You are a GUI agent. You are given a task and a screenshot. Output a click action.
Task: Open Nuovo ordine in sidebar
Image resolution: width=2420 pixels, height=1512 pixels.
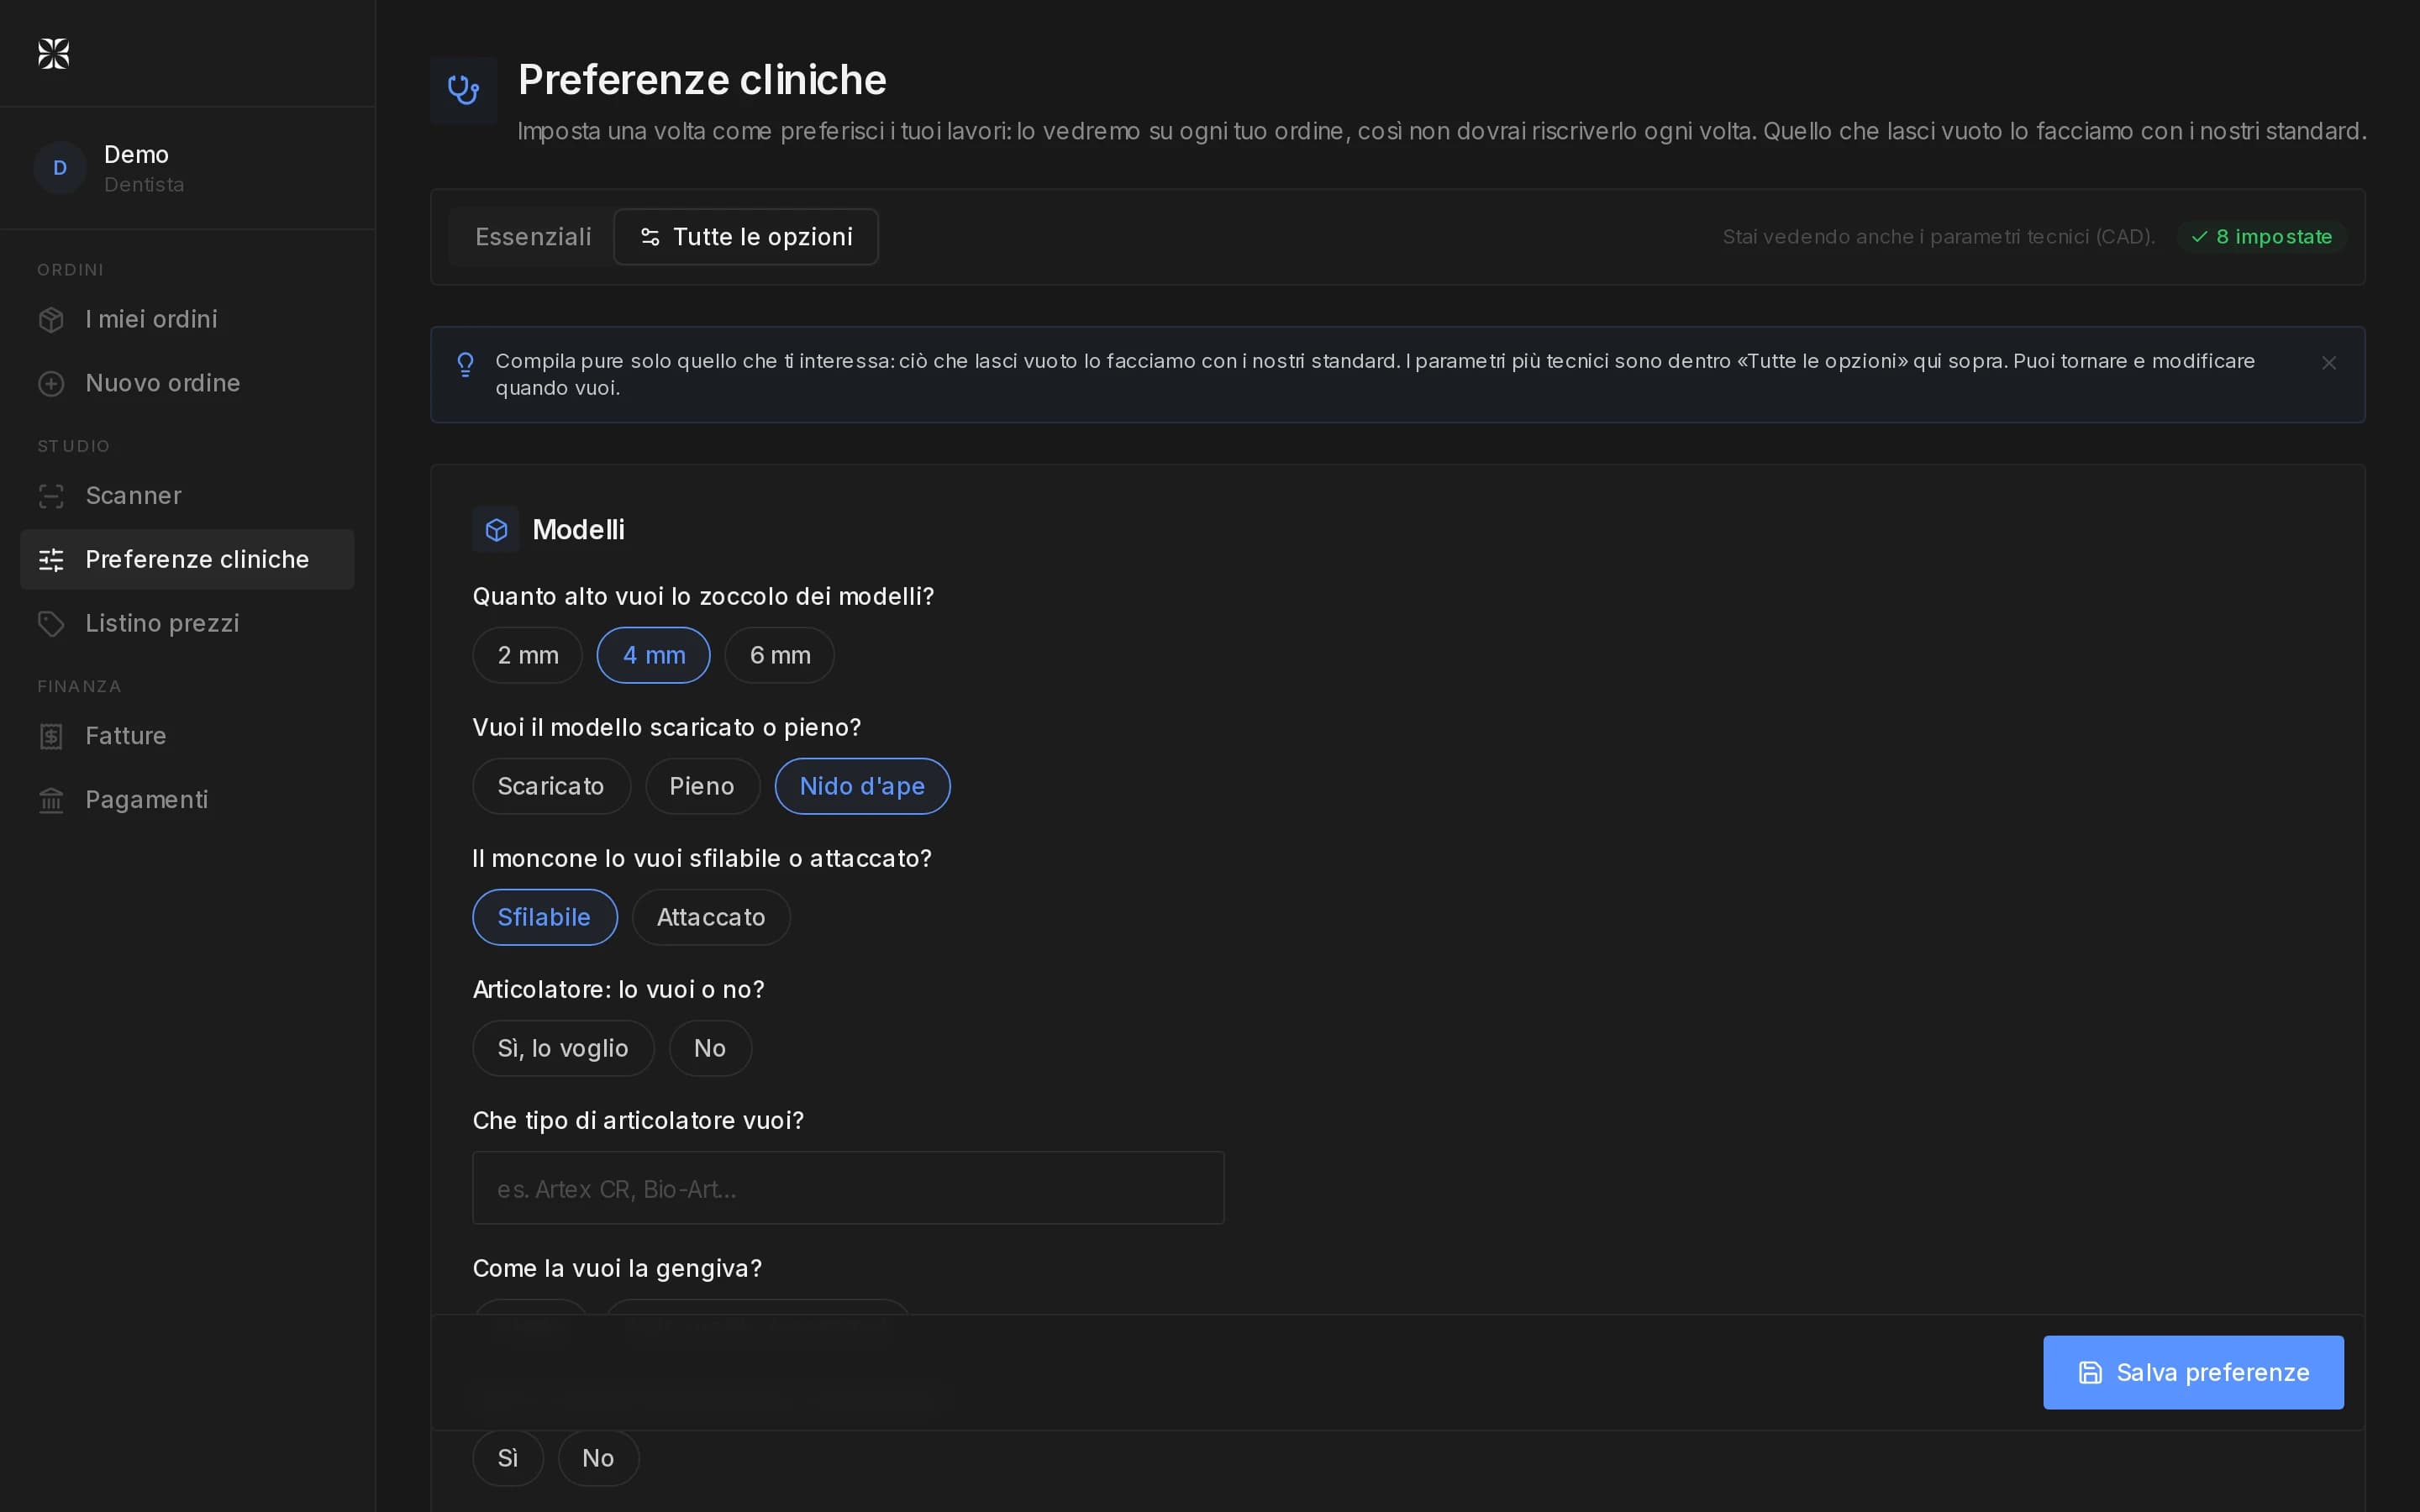click(x=187, y=384)
